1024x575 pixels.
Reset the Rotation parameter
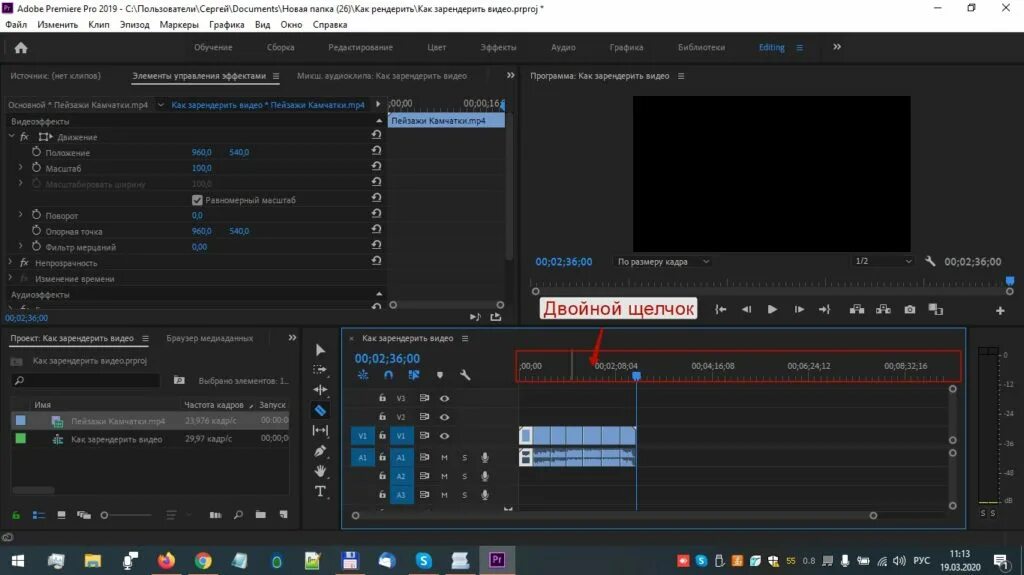point(376,213)
